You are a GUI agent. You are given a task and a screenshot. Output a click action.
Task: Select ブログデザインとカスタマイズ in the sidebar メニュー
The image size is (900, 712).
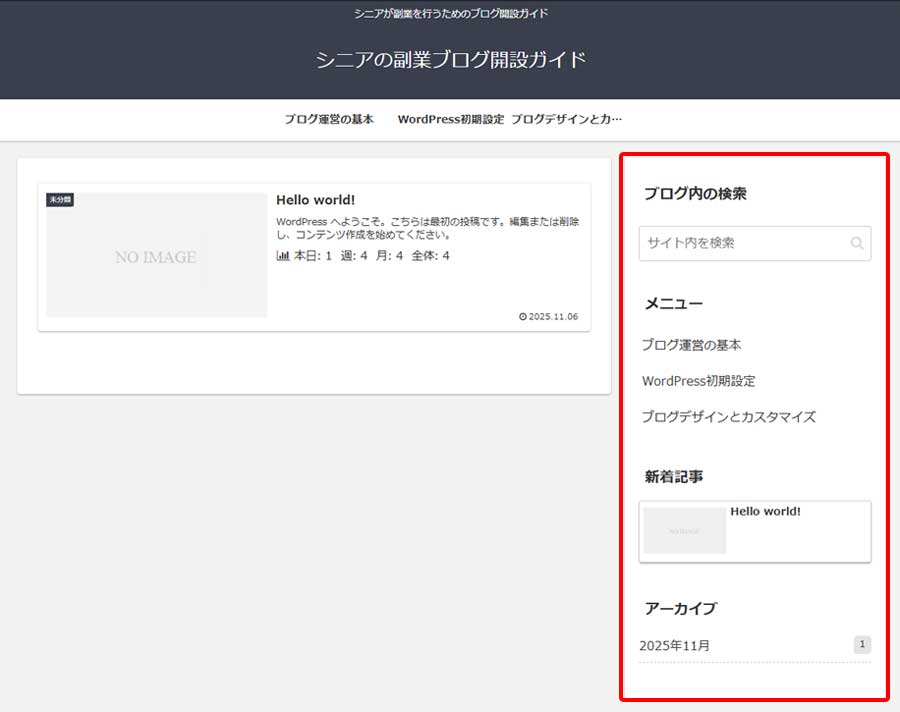tap(729, 417)
